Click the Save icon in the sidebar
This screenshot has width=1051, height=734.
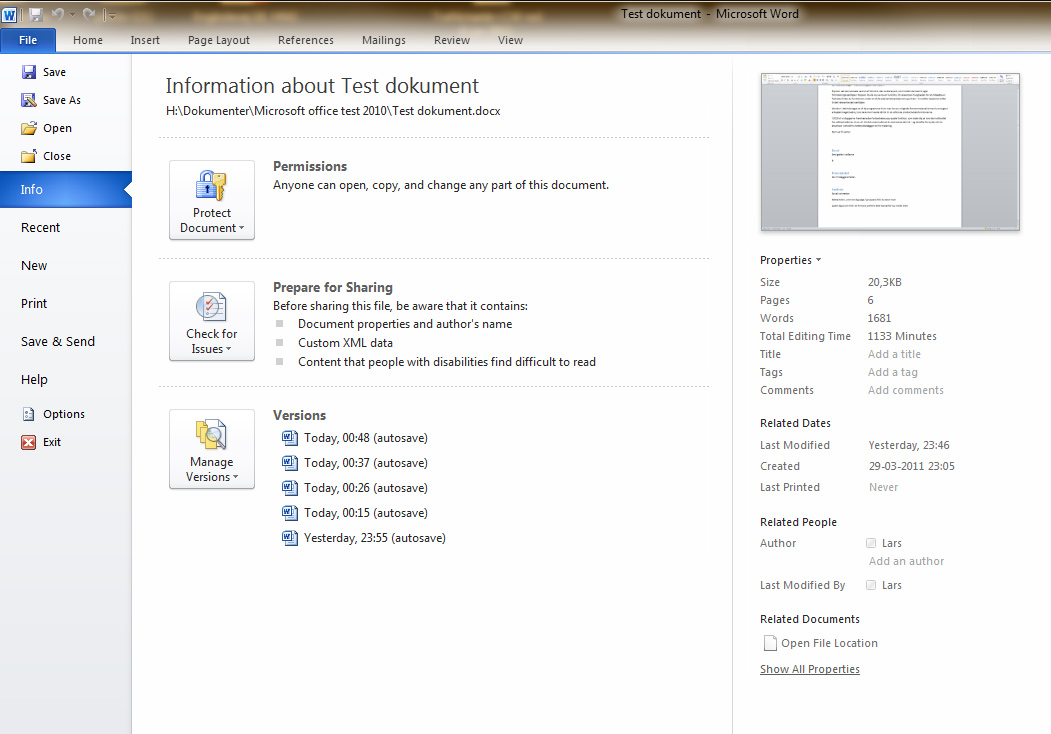tap(29, 72)
